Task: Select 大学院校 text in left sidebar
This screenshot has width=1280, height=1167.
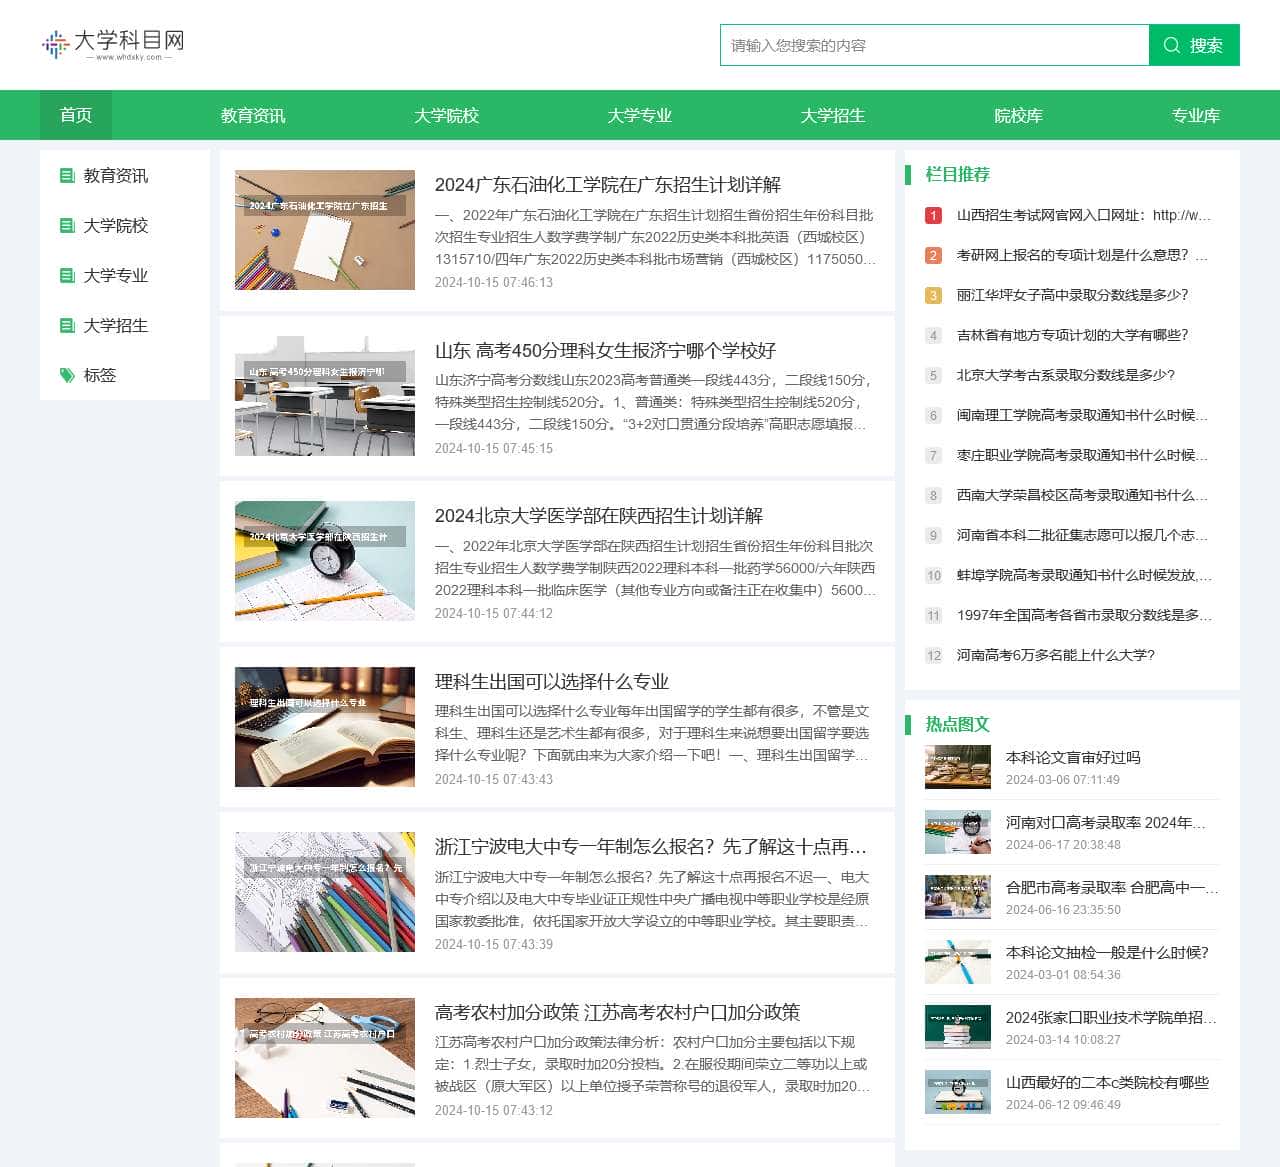Action: (x=116, y=226)
